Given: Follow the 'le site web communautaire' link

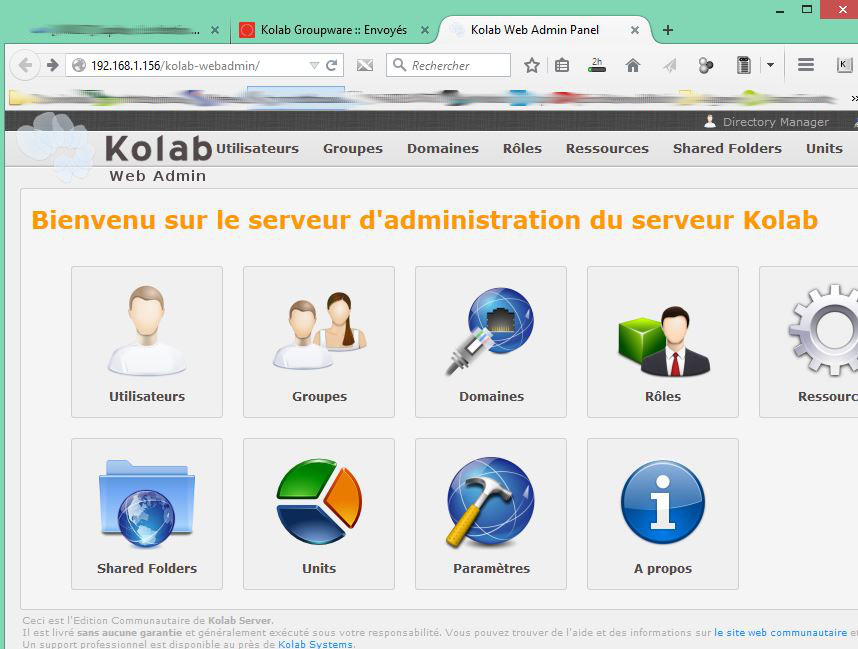Looking at the screenshot, I should 780,633.
